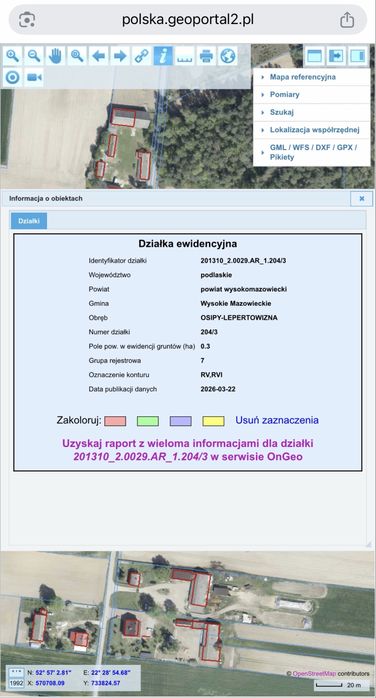Expand Pomiary section
Screen dimensions: 376x698
pos(311,94)
